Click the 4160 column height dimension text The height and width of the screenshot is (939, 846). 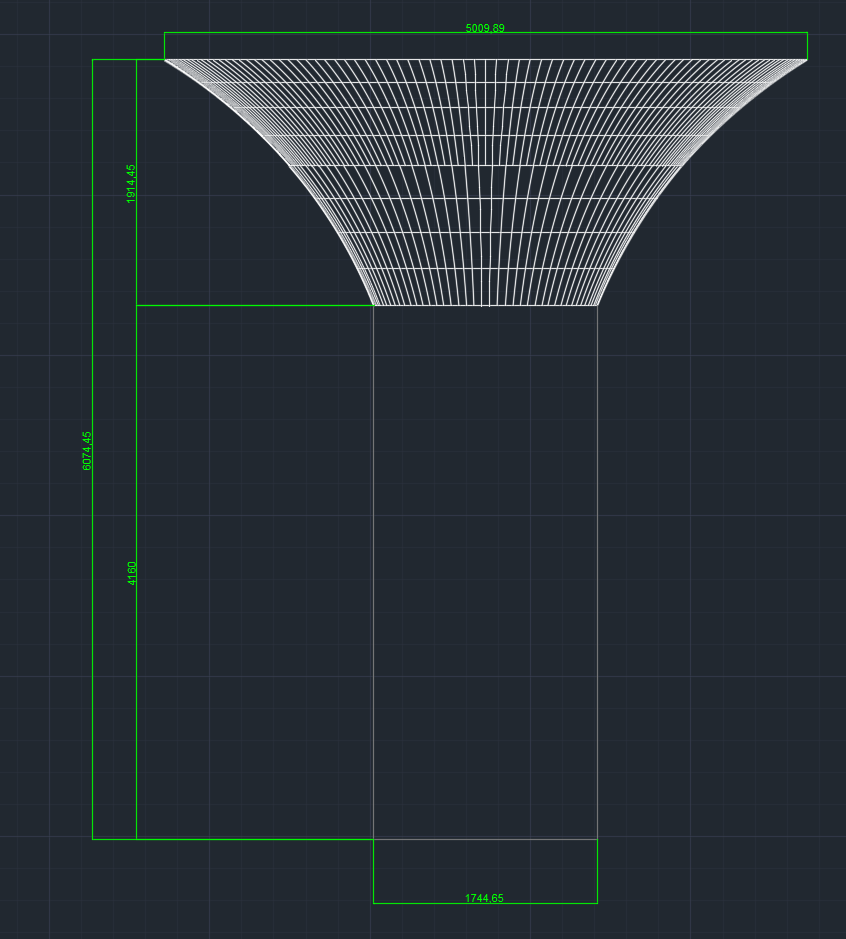tap(132, 573)
